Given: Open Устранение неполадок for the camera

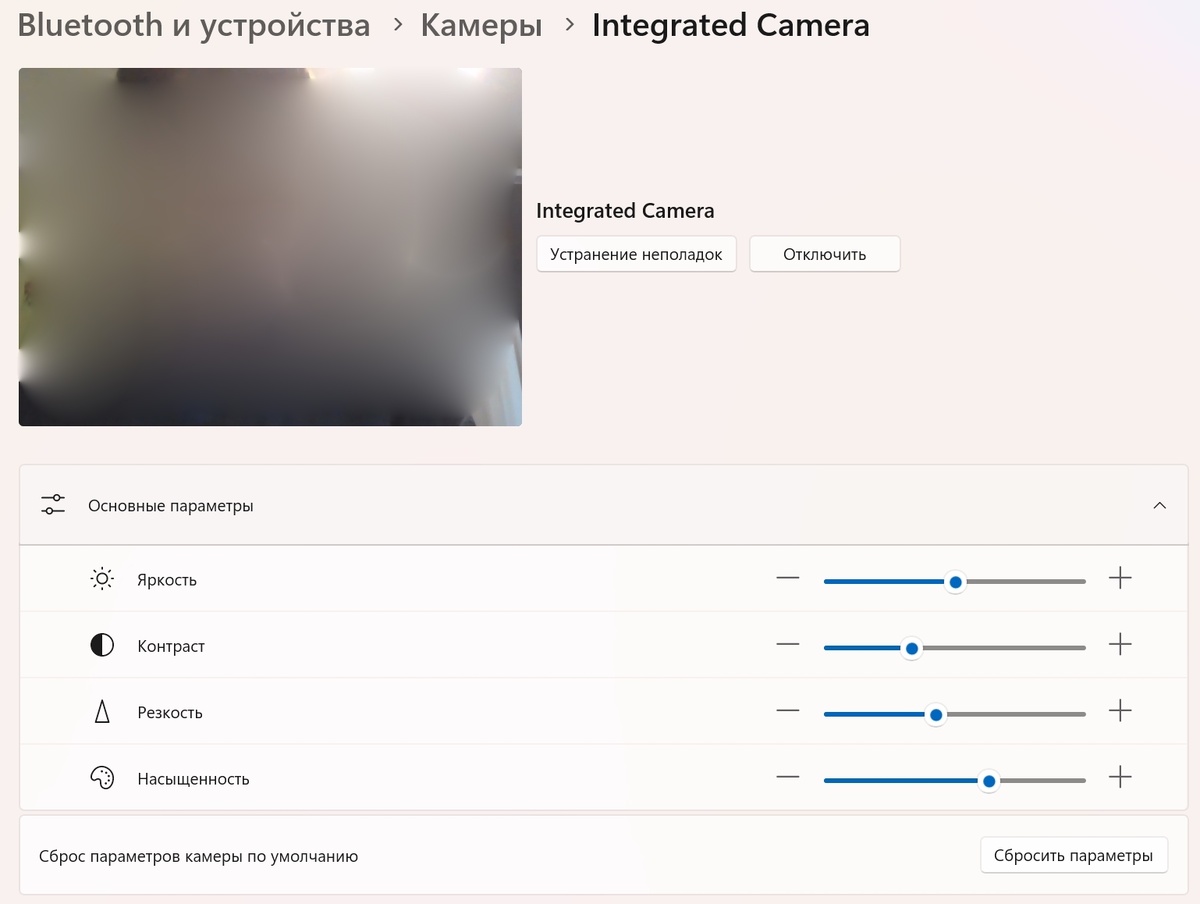Looking at the screenshot, I should [636, 254].
